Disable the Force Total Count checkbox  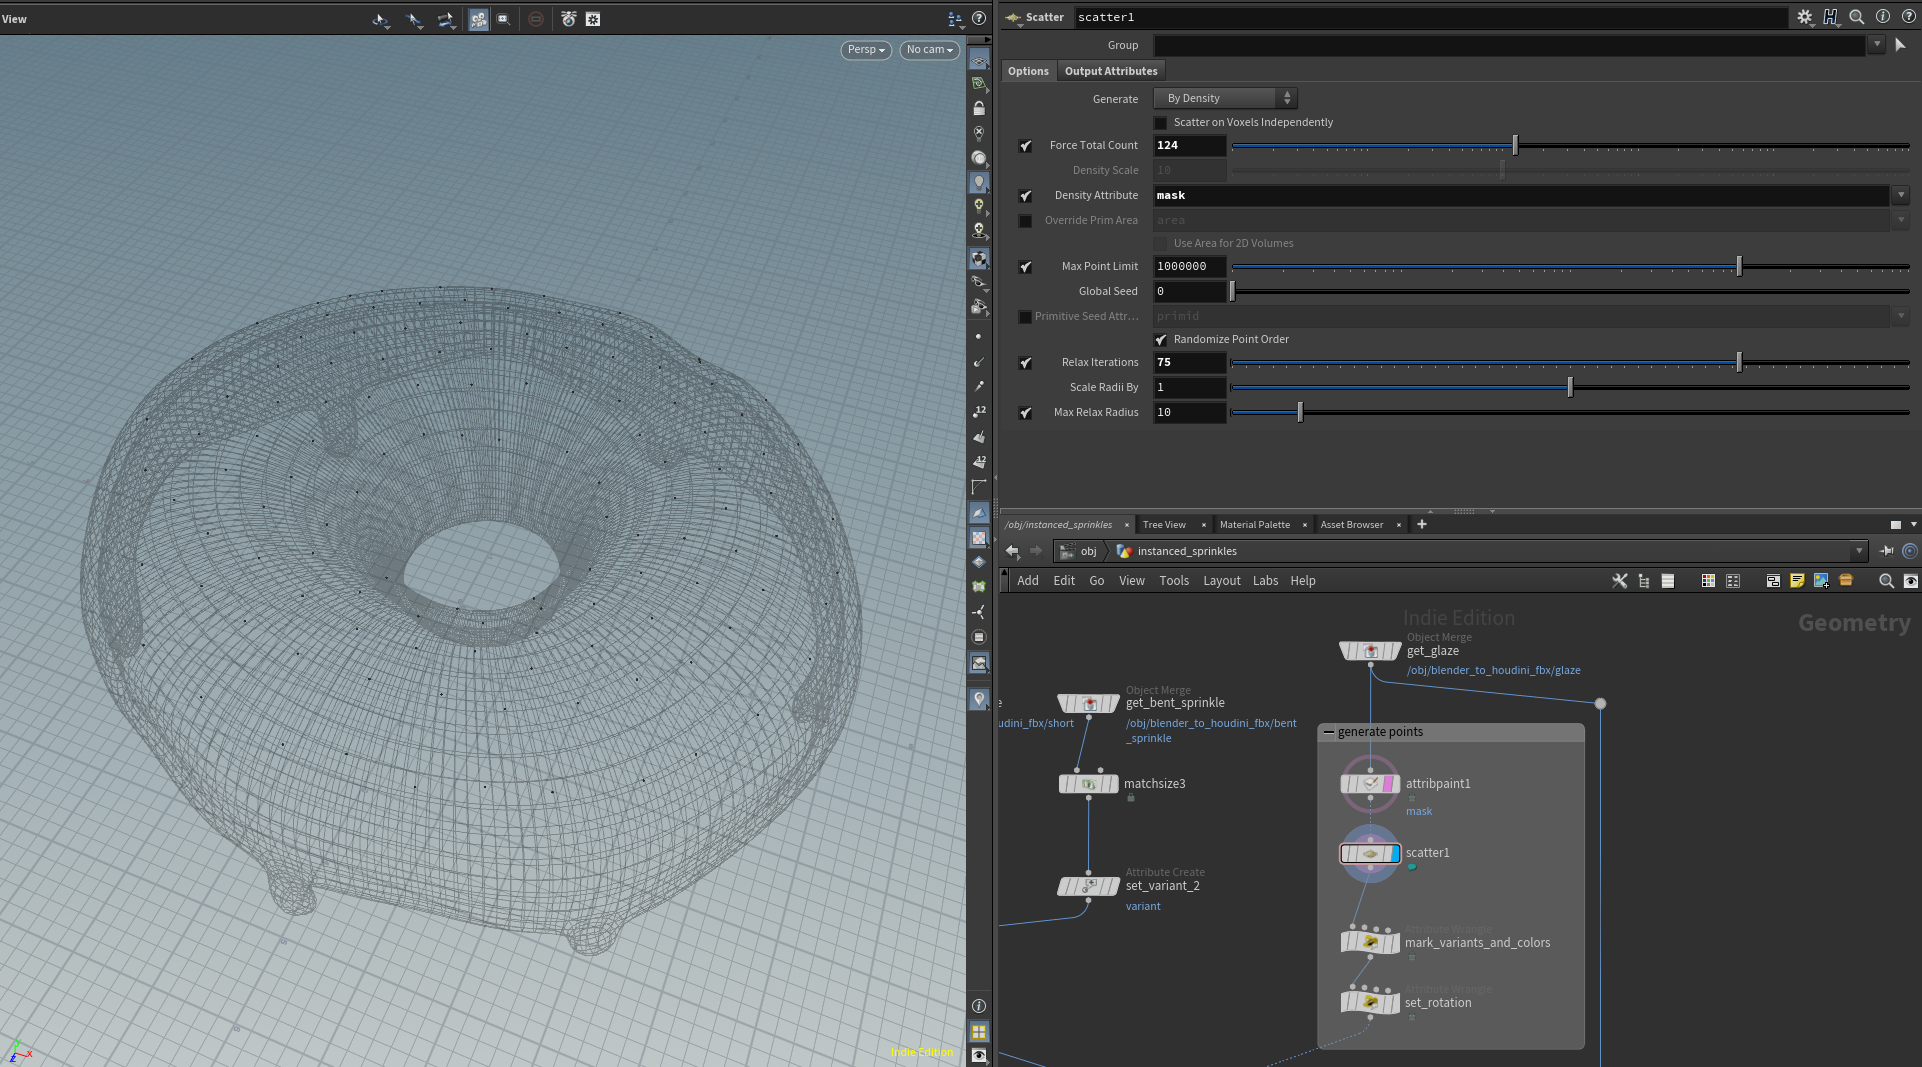pos(1025,146)
